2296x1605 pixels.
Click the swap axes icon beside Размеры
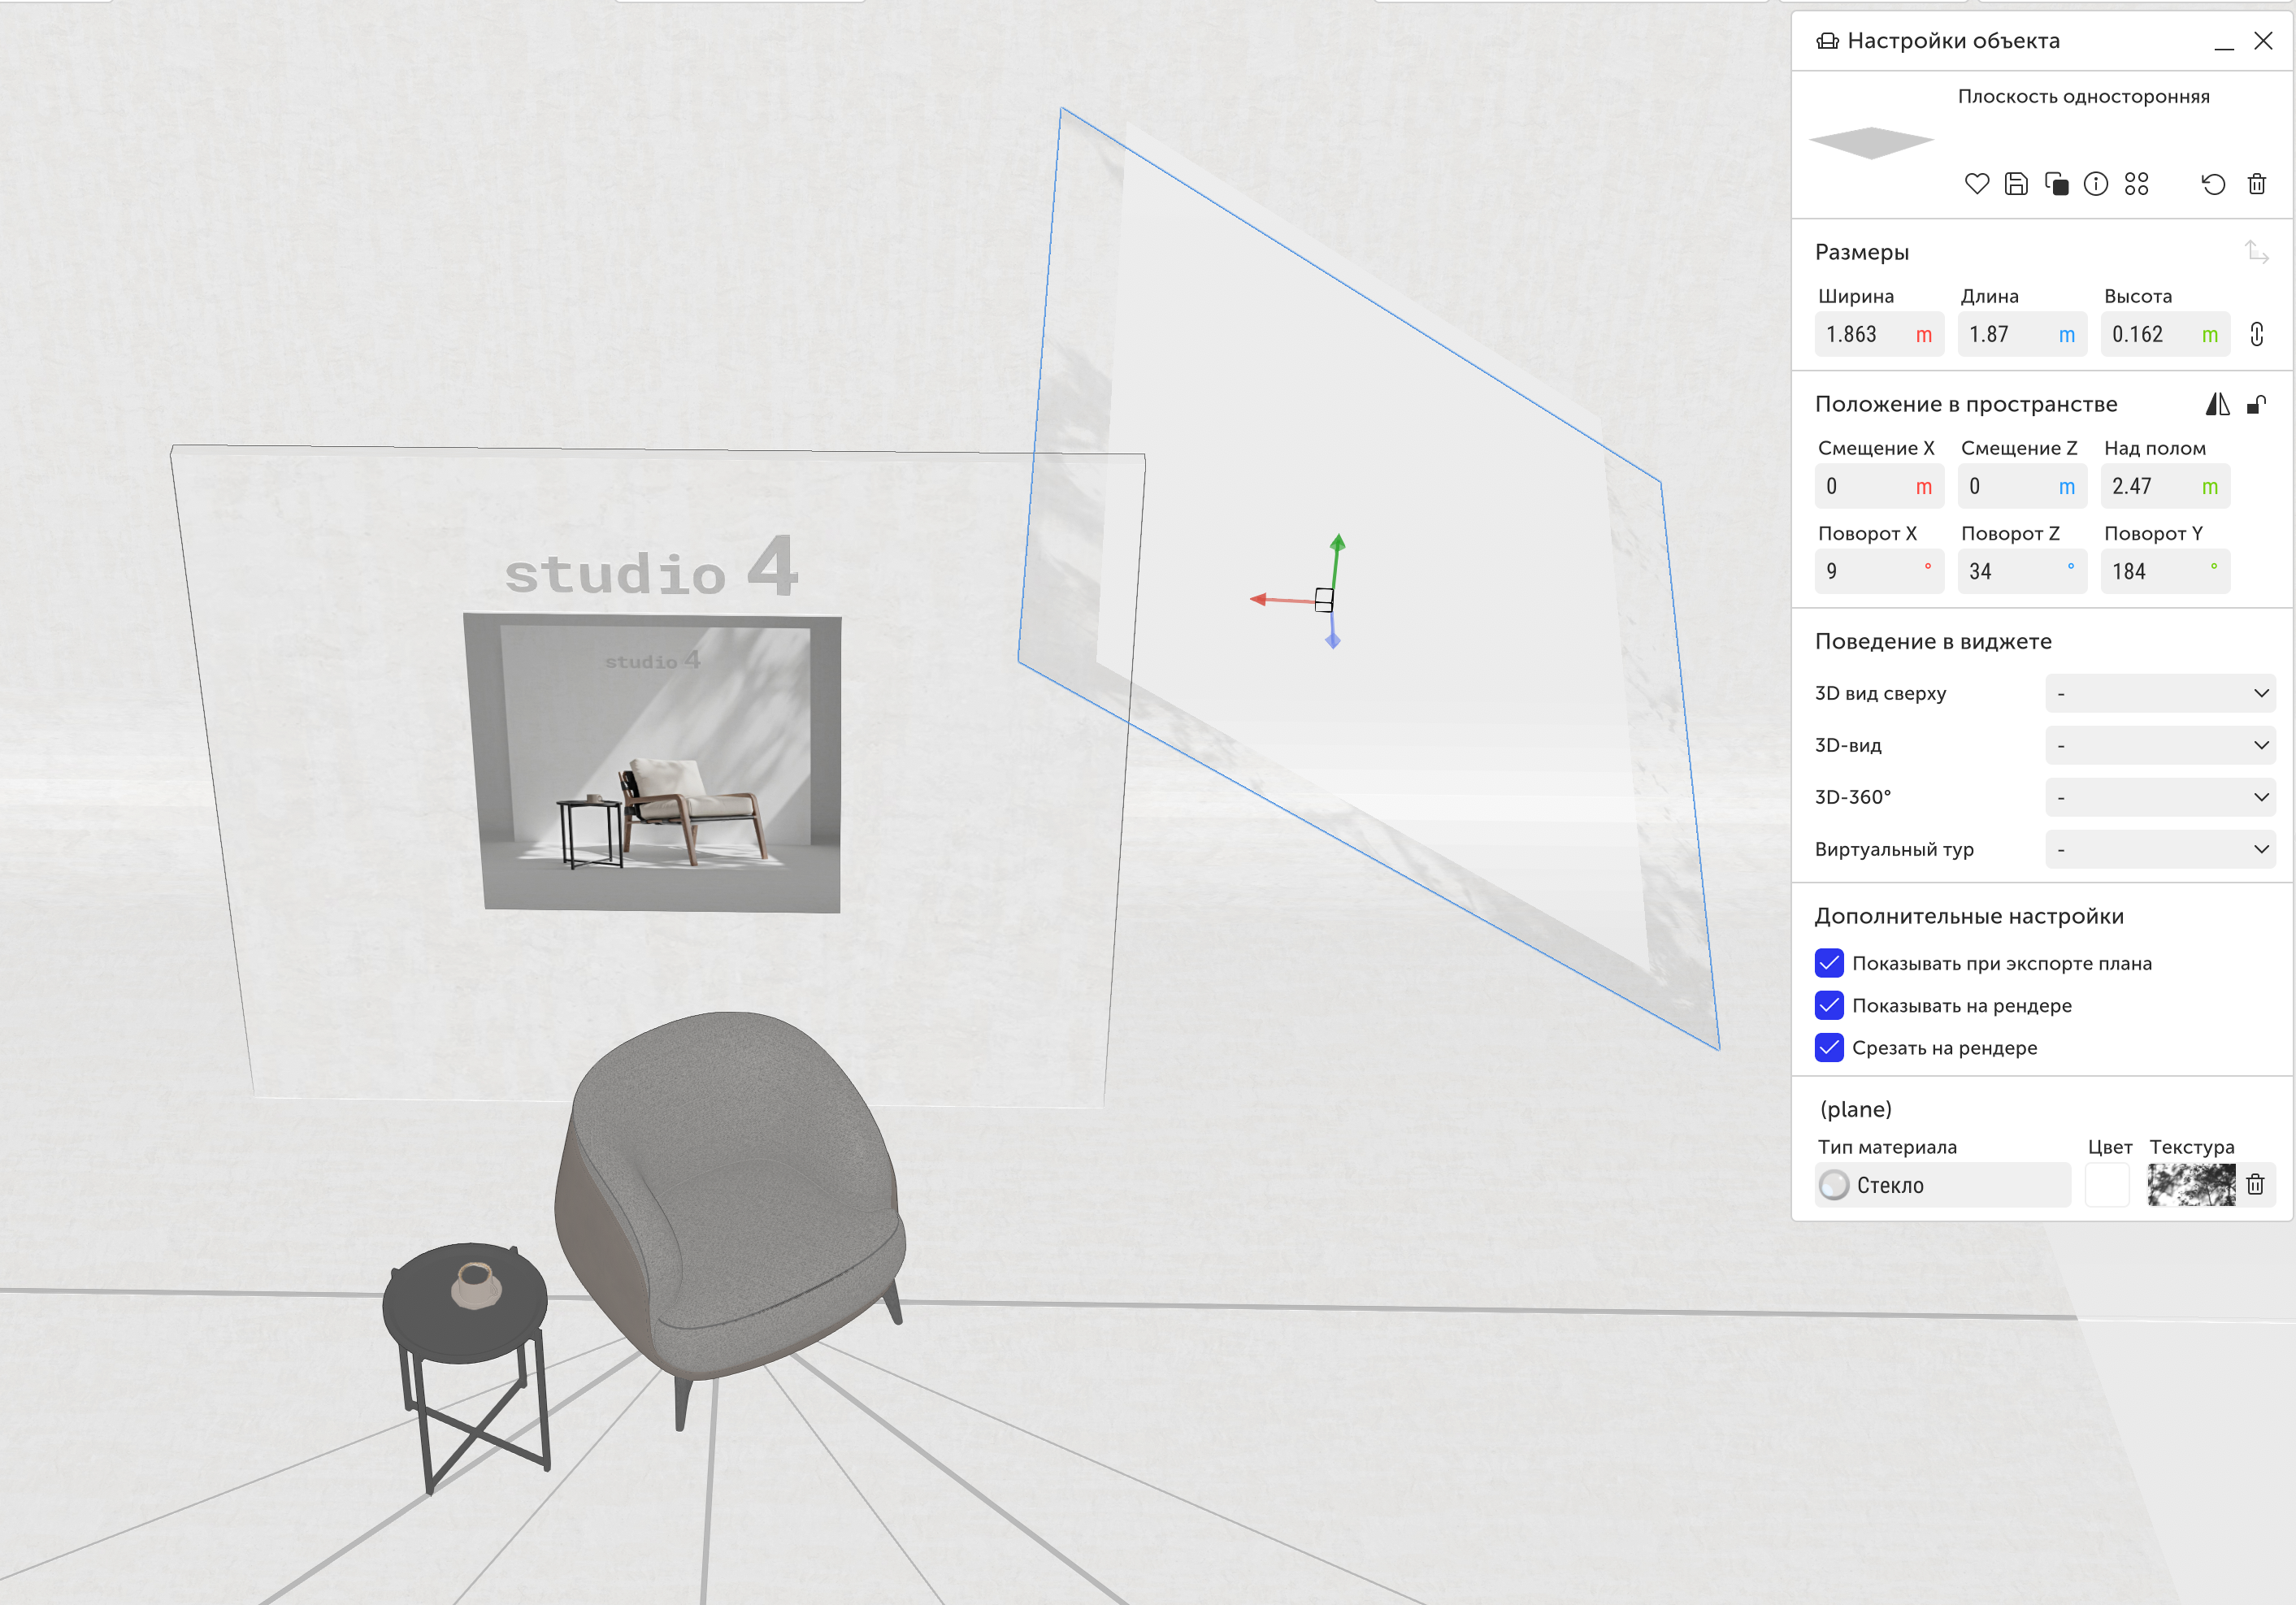coord(2256,252)
